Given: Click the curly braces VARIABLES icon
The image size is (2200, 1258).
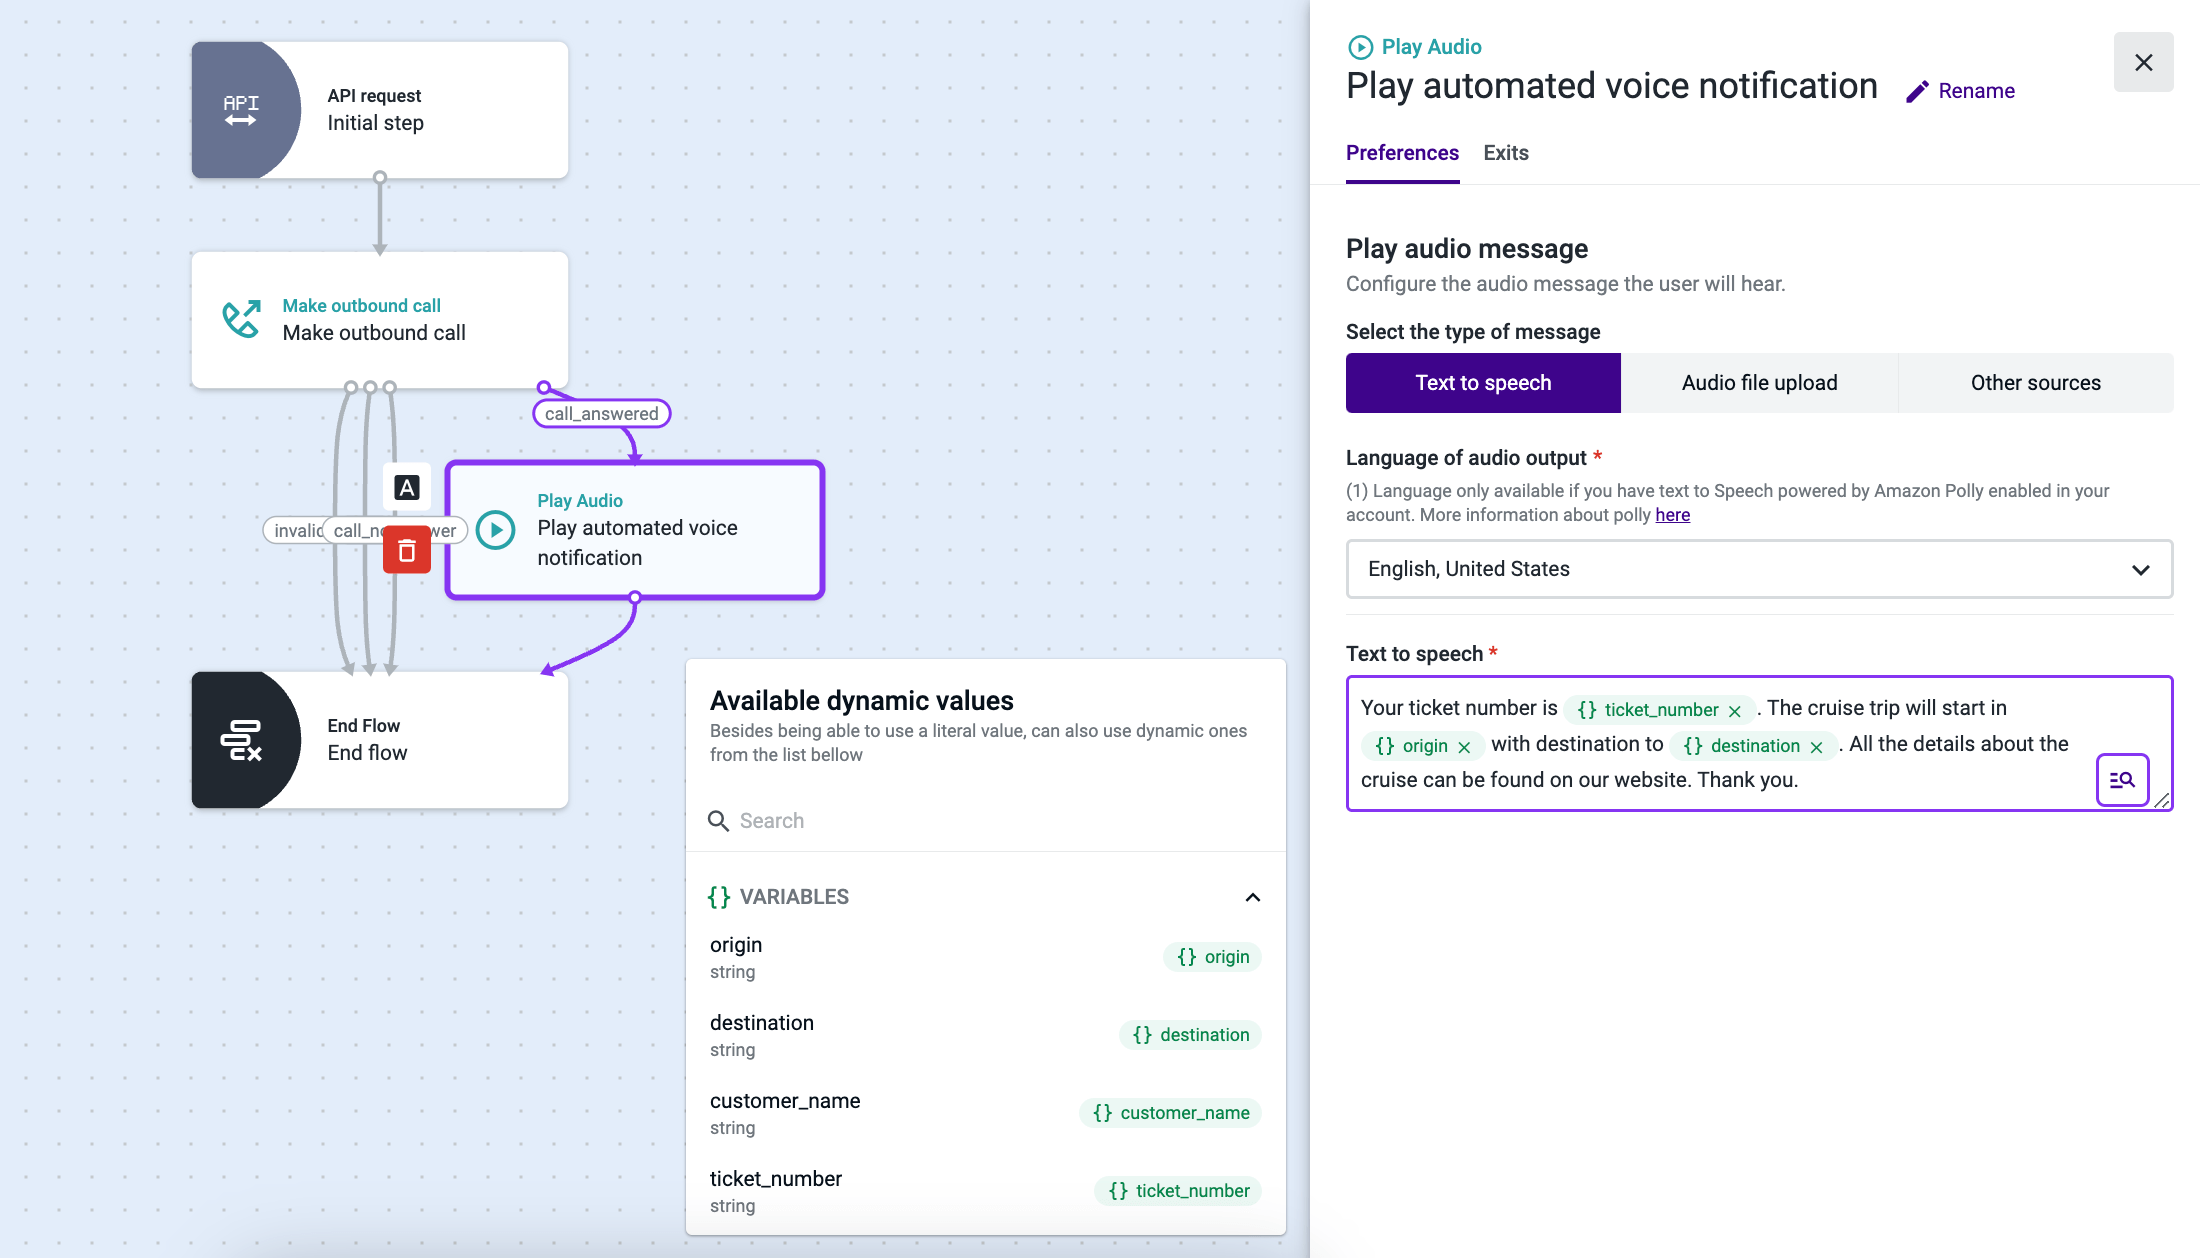Looking at the screenshot, I should click(718, 896).
